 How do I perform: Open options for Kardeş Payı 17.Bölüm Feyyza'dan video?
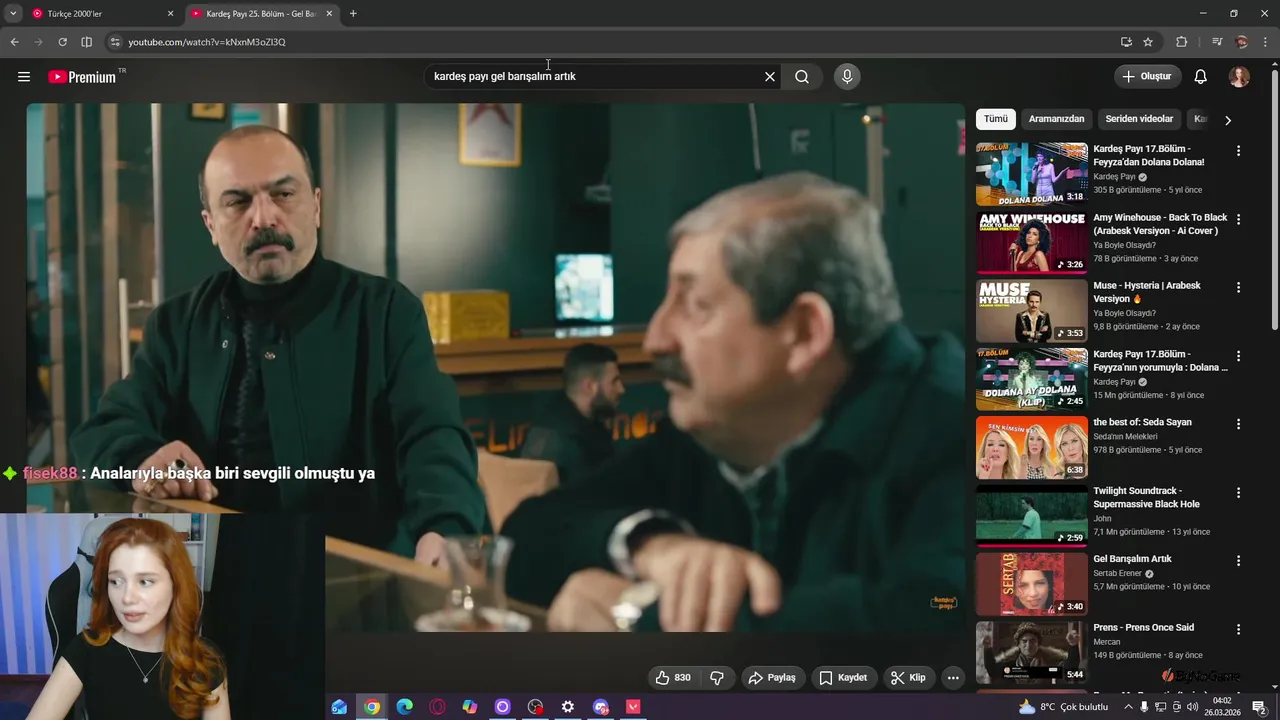(1238, 151)
